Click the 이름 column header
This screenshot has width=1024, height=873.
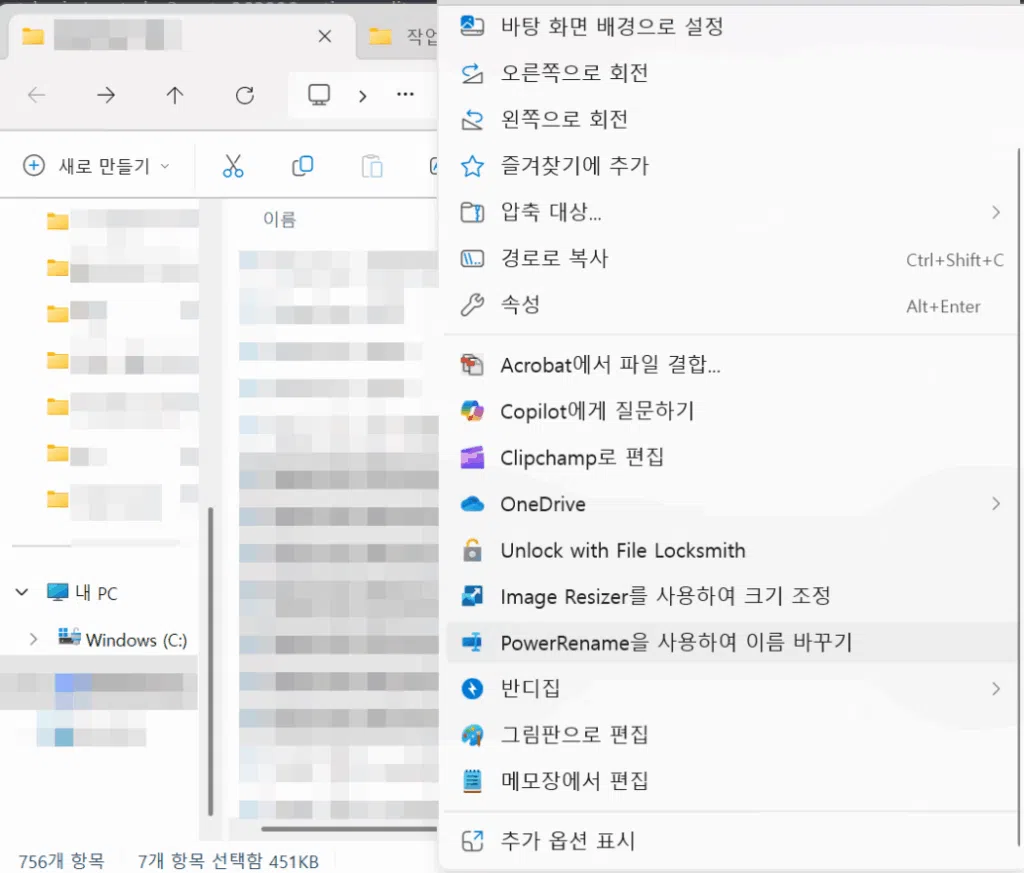coord(279,219)
